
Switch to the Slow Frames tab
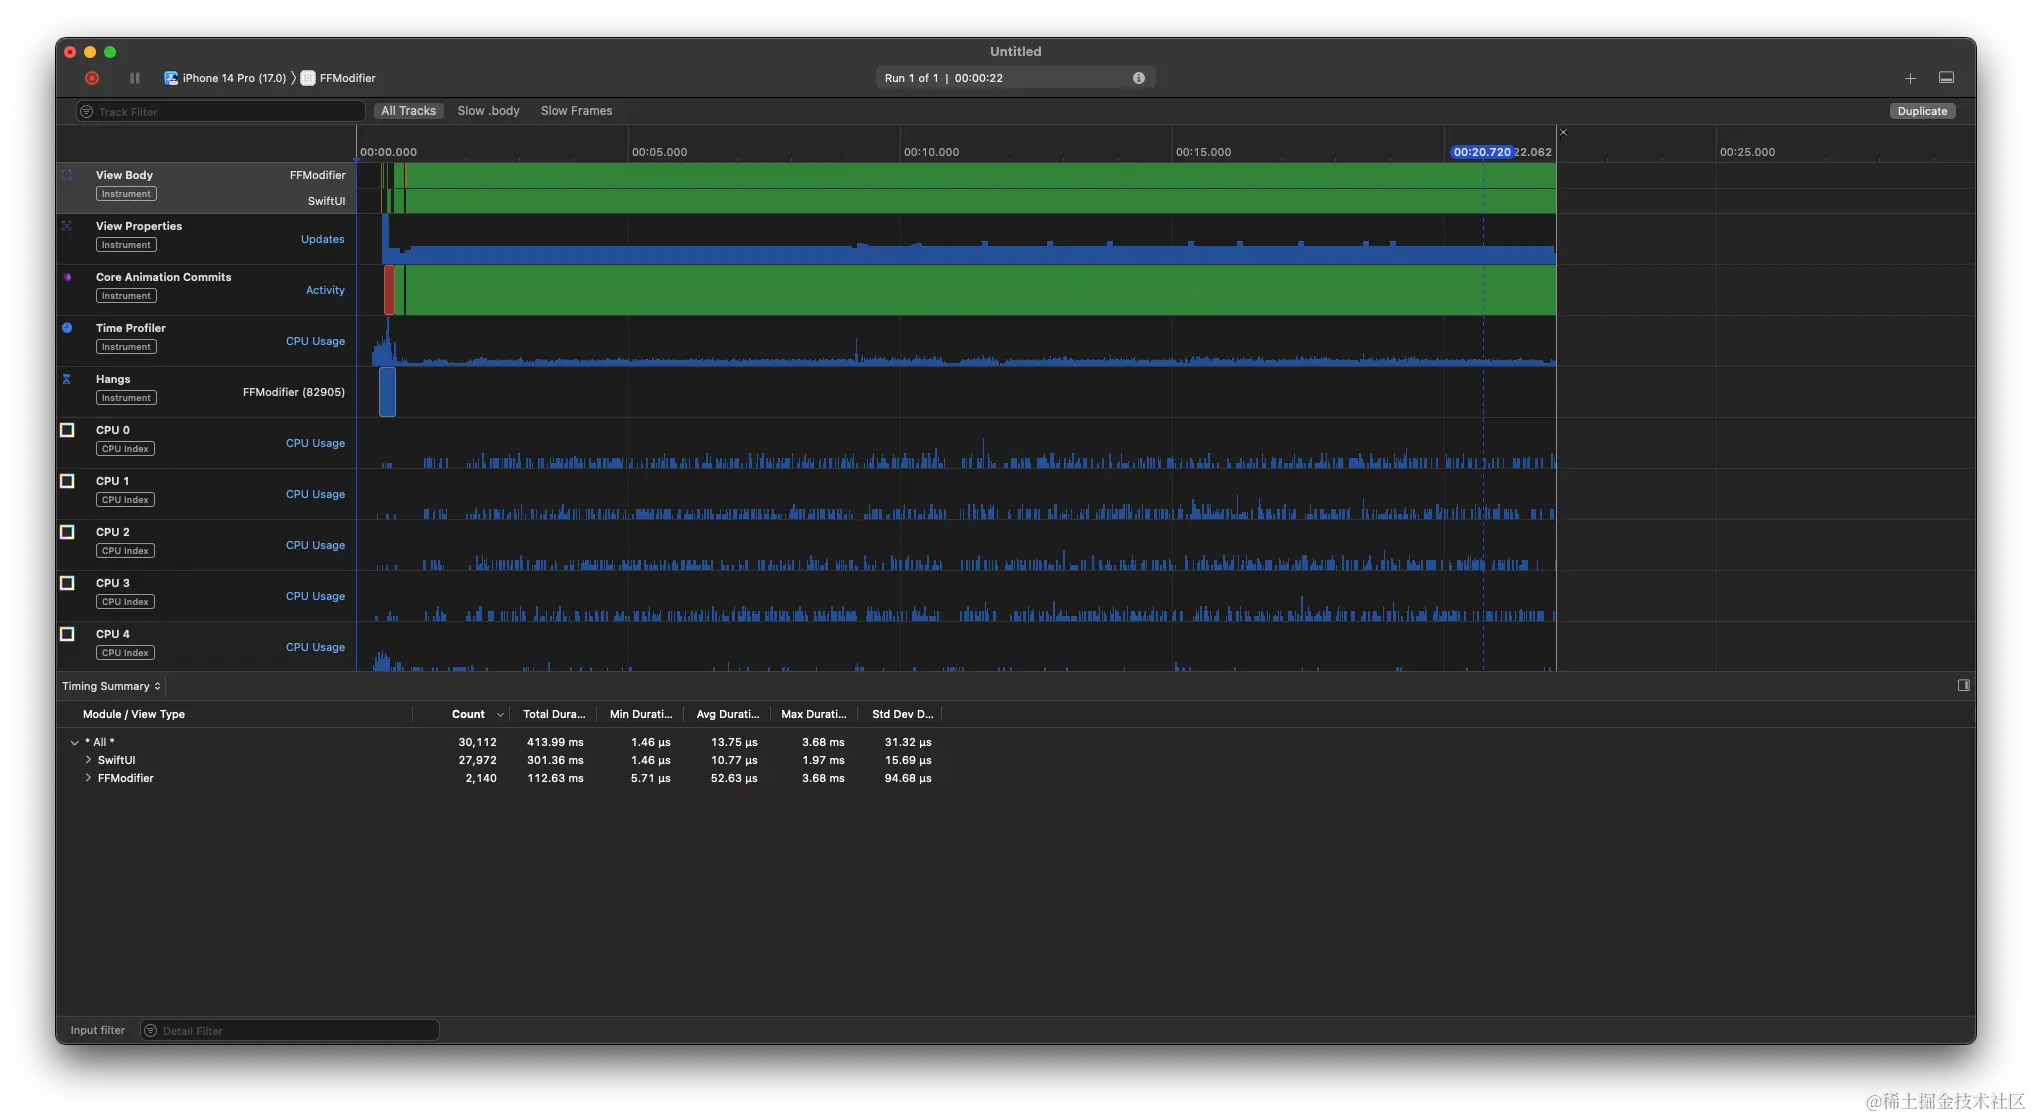pos(576,111)
